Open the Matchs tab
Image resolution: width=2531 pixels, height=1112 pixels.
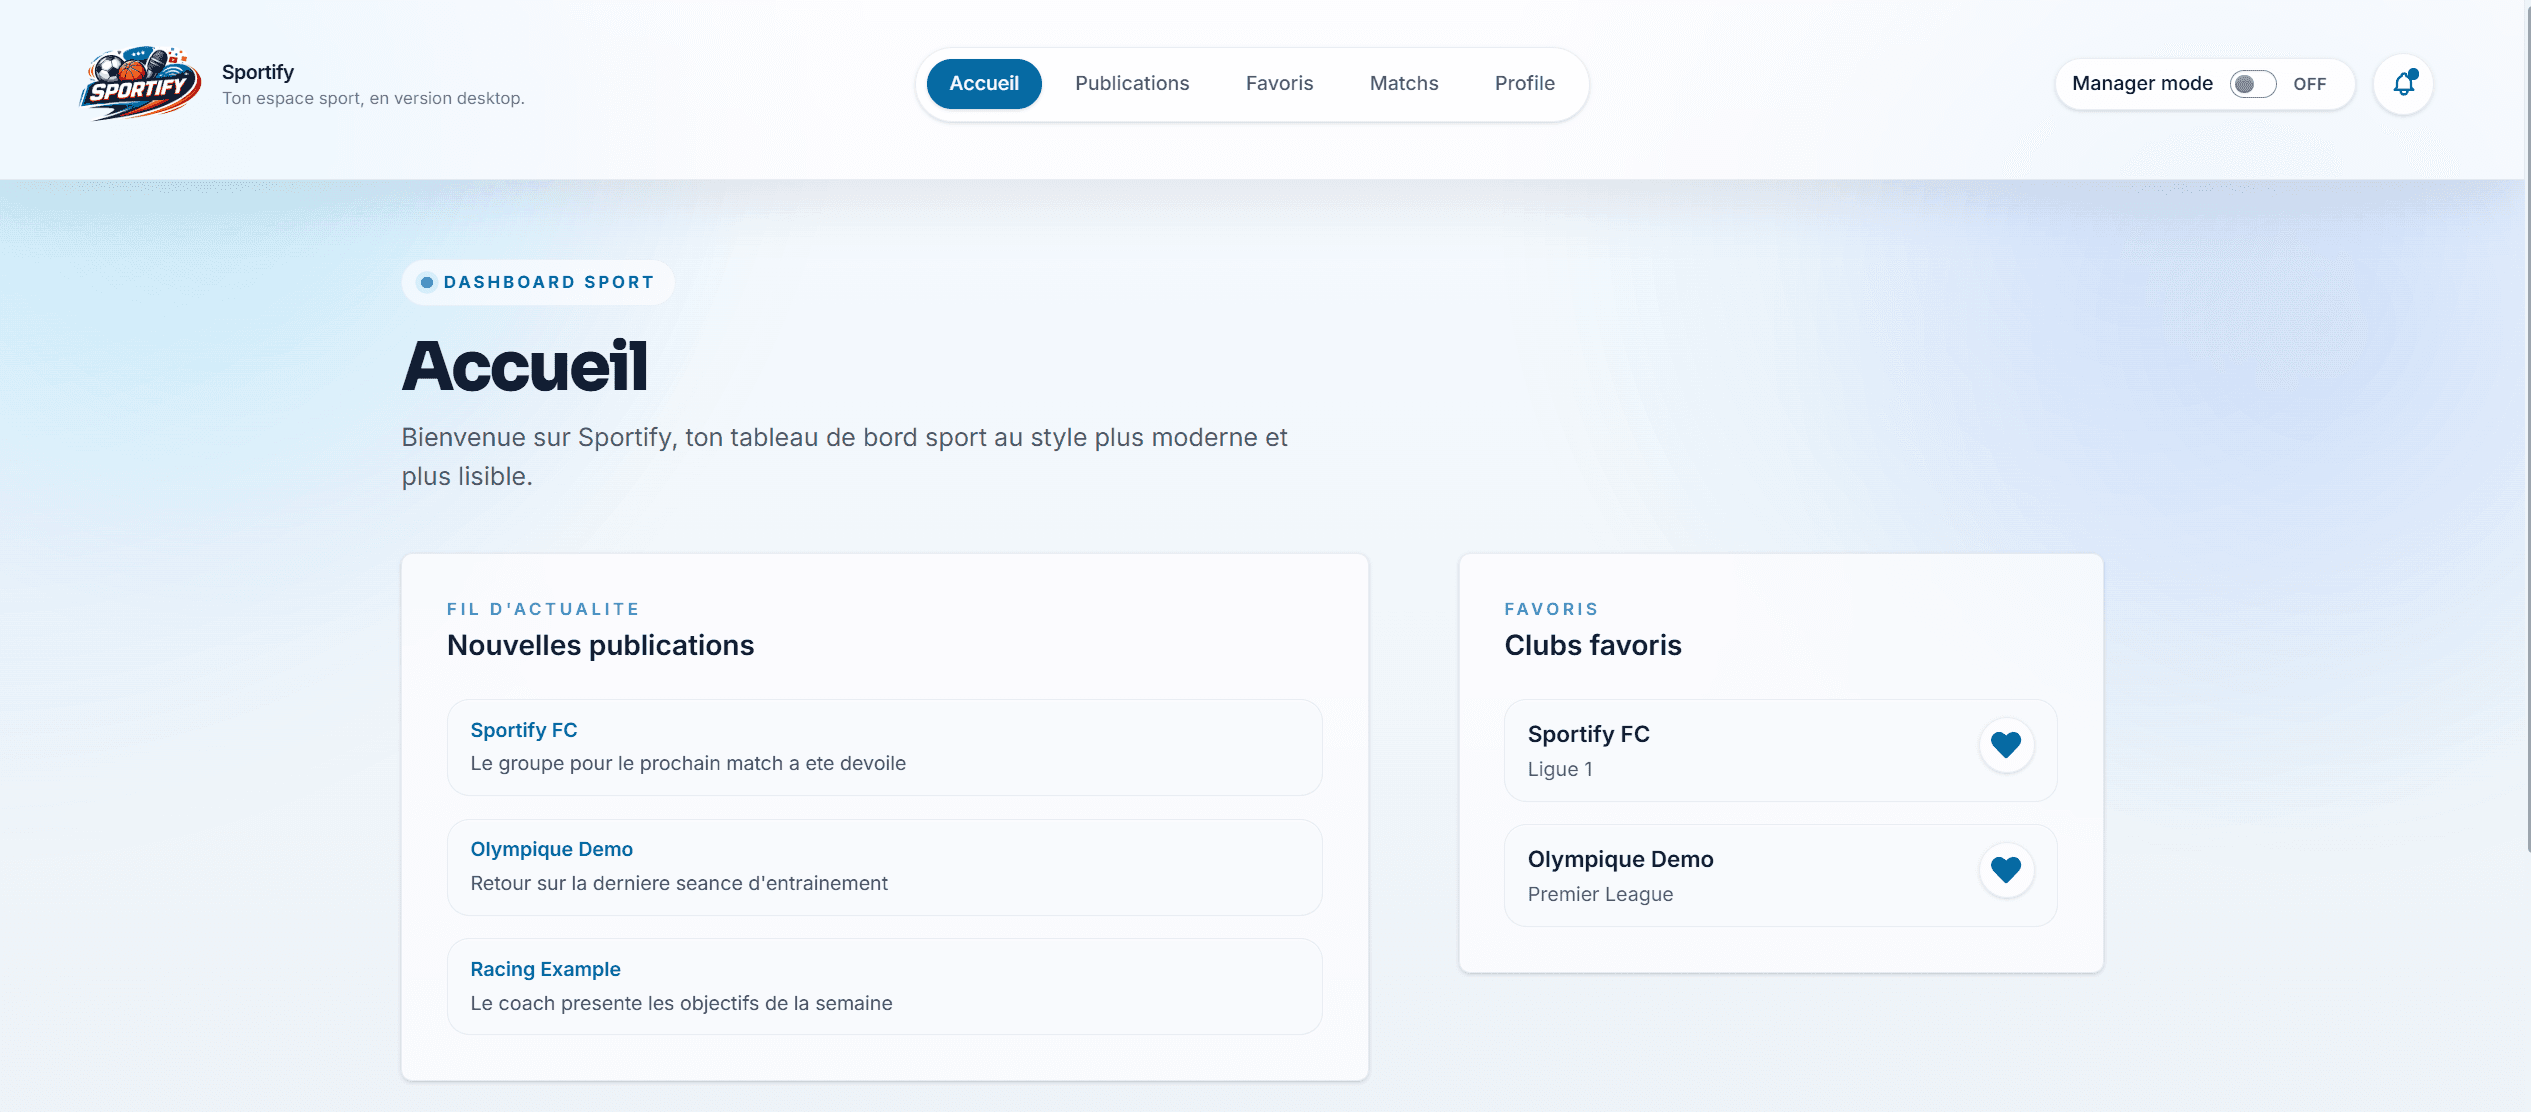tap(1404, 84)
